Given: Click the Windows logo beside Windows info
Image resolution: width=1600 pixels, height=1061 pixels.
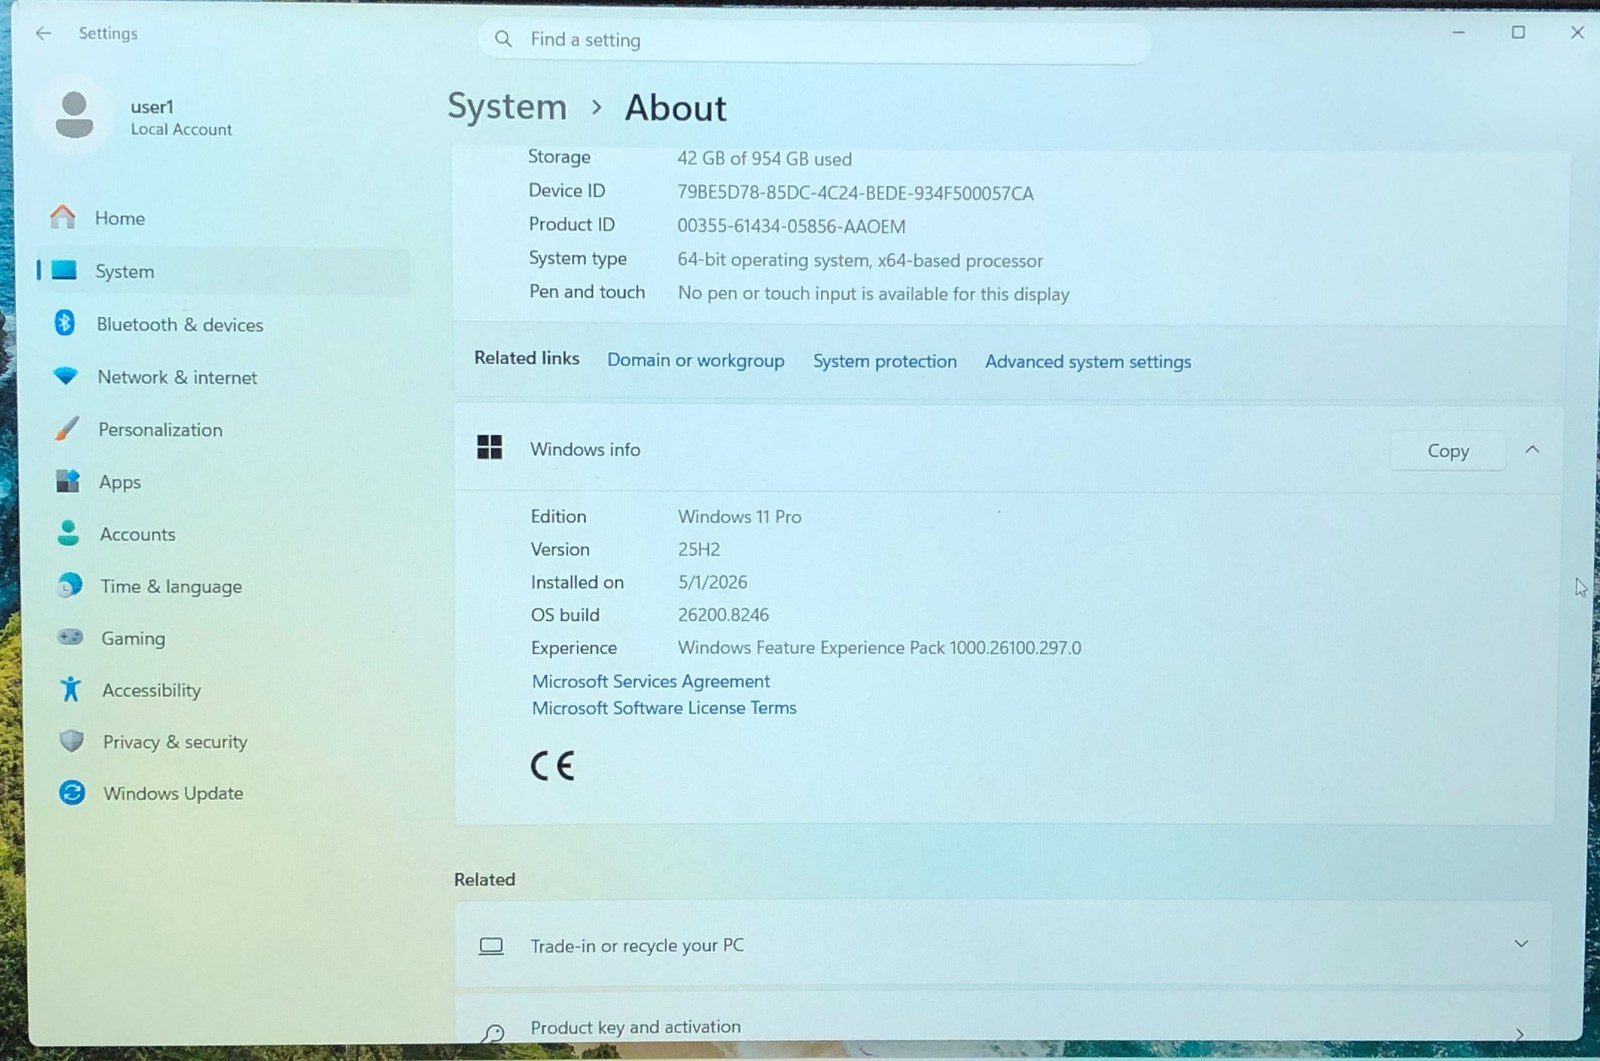Looking at the screenshot, I should point(489,447).
